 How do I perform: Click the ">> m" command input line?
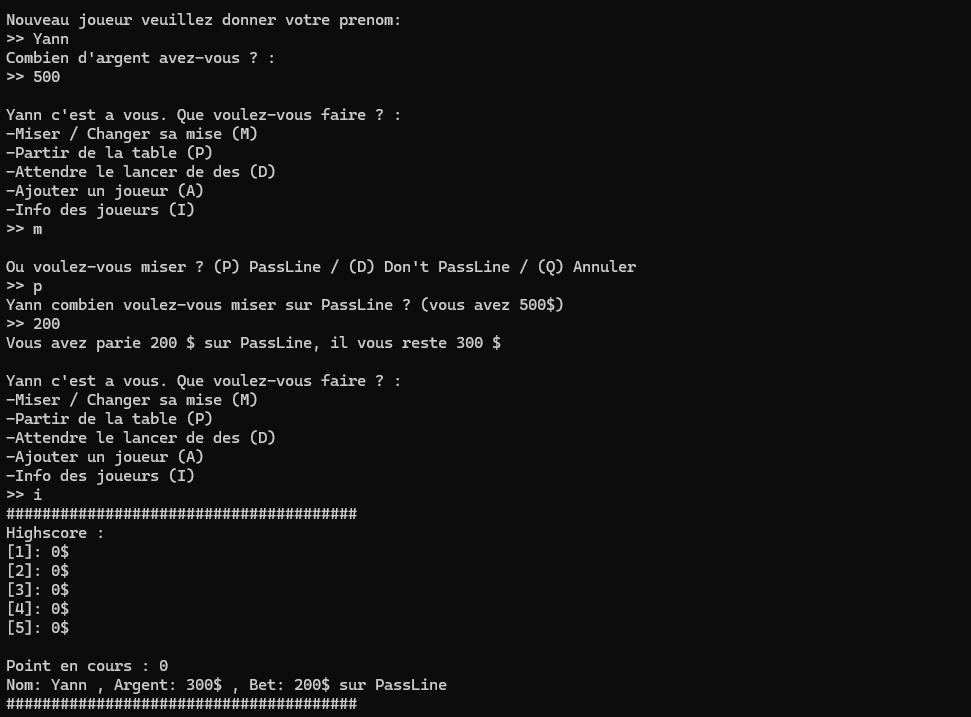(24, 229)
